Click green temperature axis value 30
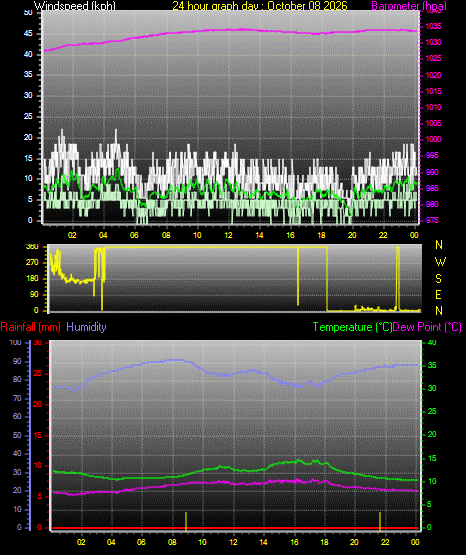466x555 pixels. 432,388
